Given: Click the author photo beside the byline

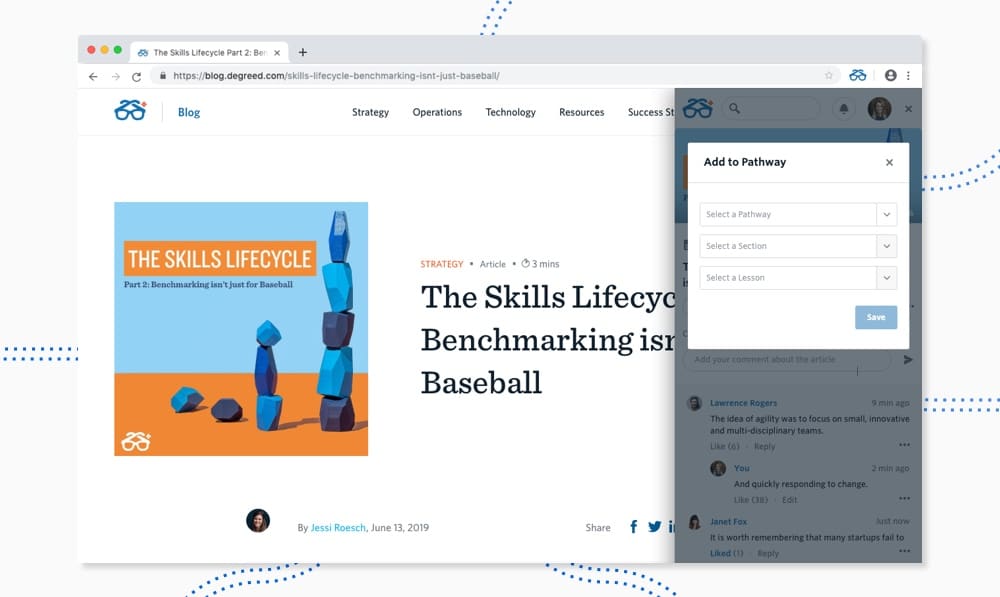Looking at the screenshot, I should pyautogui.click(x=258, y=521).
